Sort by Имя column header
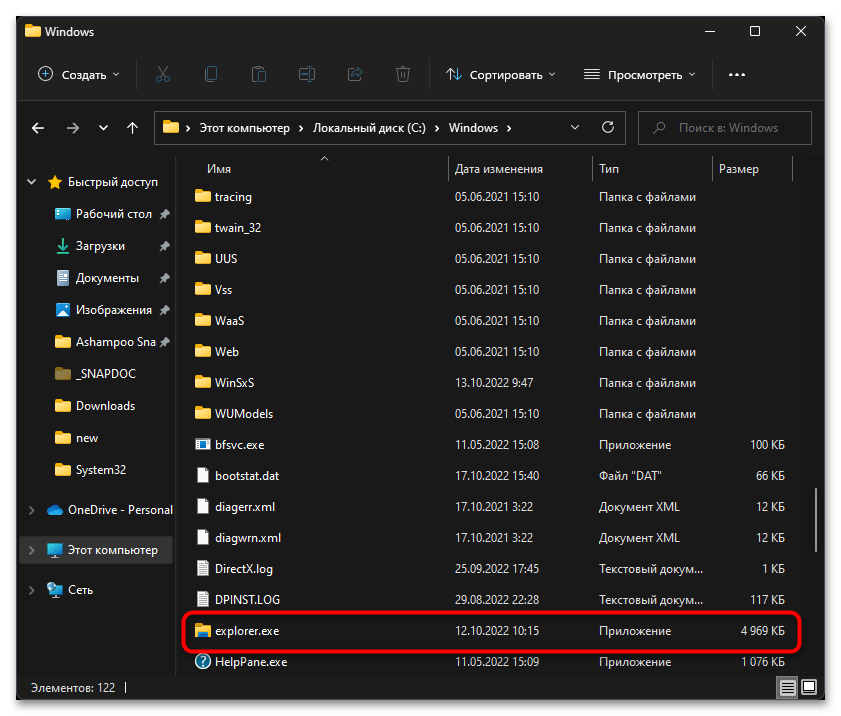 [219, 169]
